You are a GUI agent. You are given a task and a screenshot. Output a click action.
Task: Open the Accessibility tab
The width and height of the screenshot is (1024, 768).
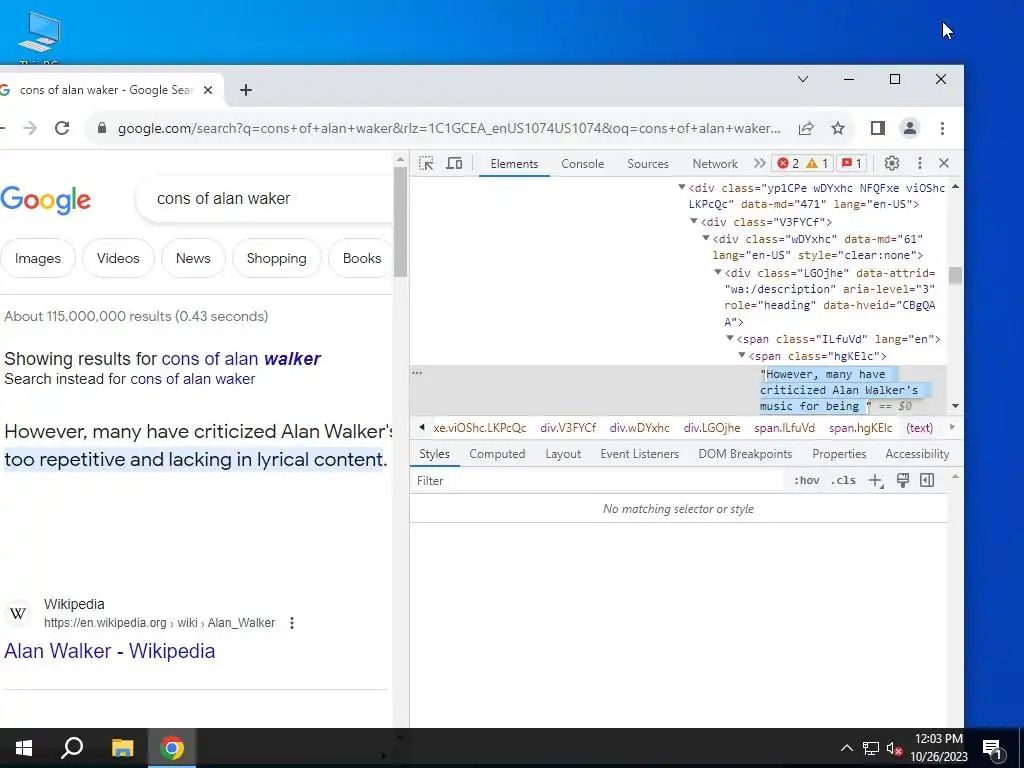coord(917,454)
